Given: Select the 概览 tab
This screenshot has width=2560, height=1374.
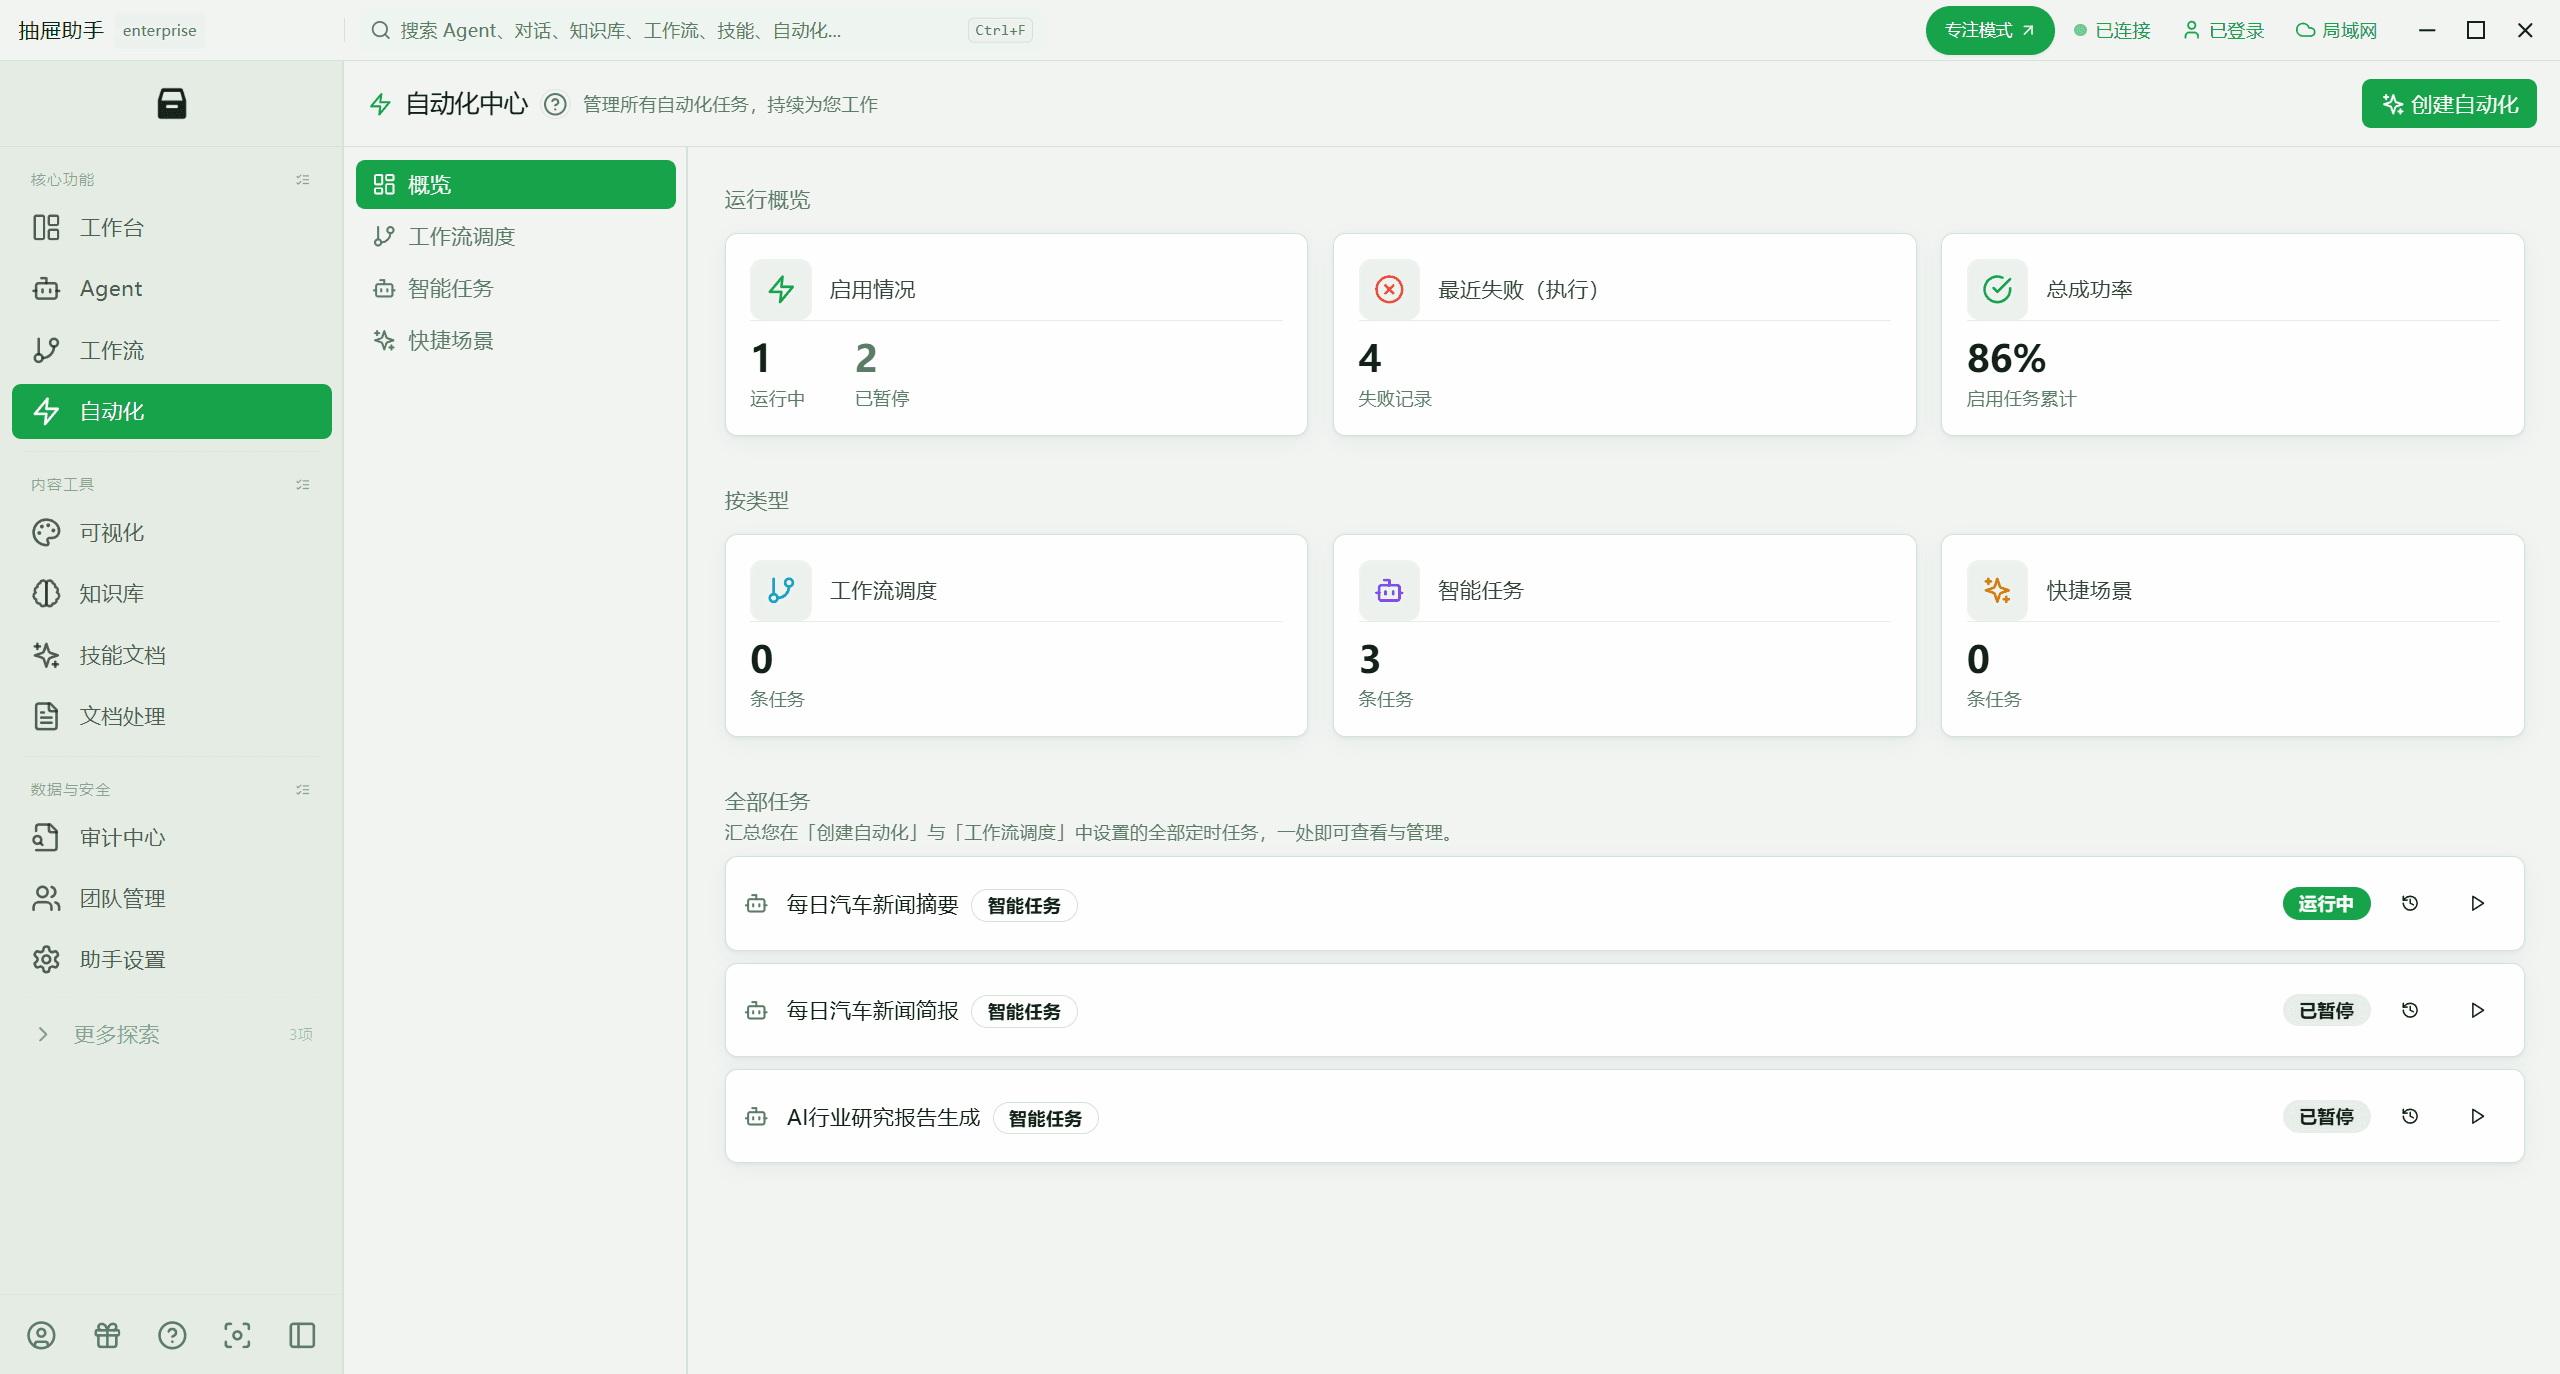Looking at the screenshot, I should pyautogui.click(x=516, y=185).
